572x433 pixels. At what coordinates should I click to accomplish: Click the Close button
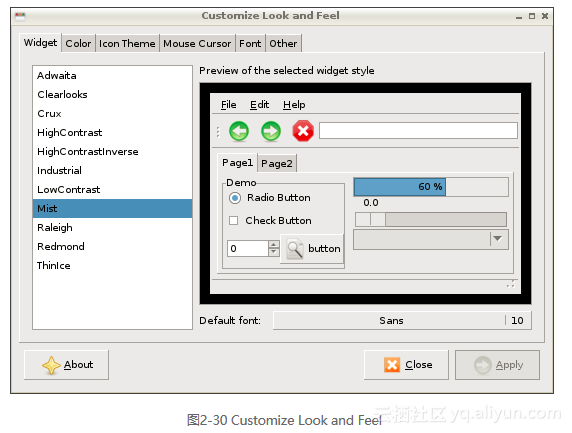click(406, 365)
